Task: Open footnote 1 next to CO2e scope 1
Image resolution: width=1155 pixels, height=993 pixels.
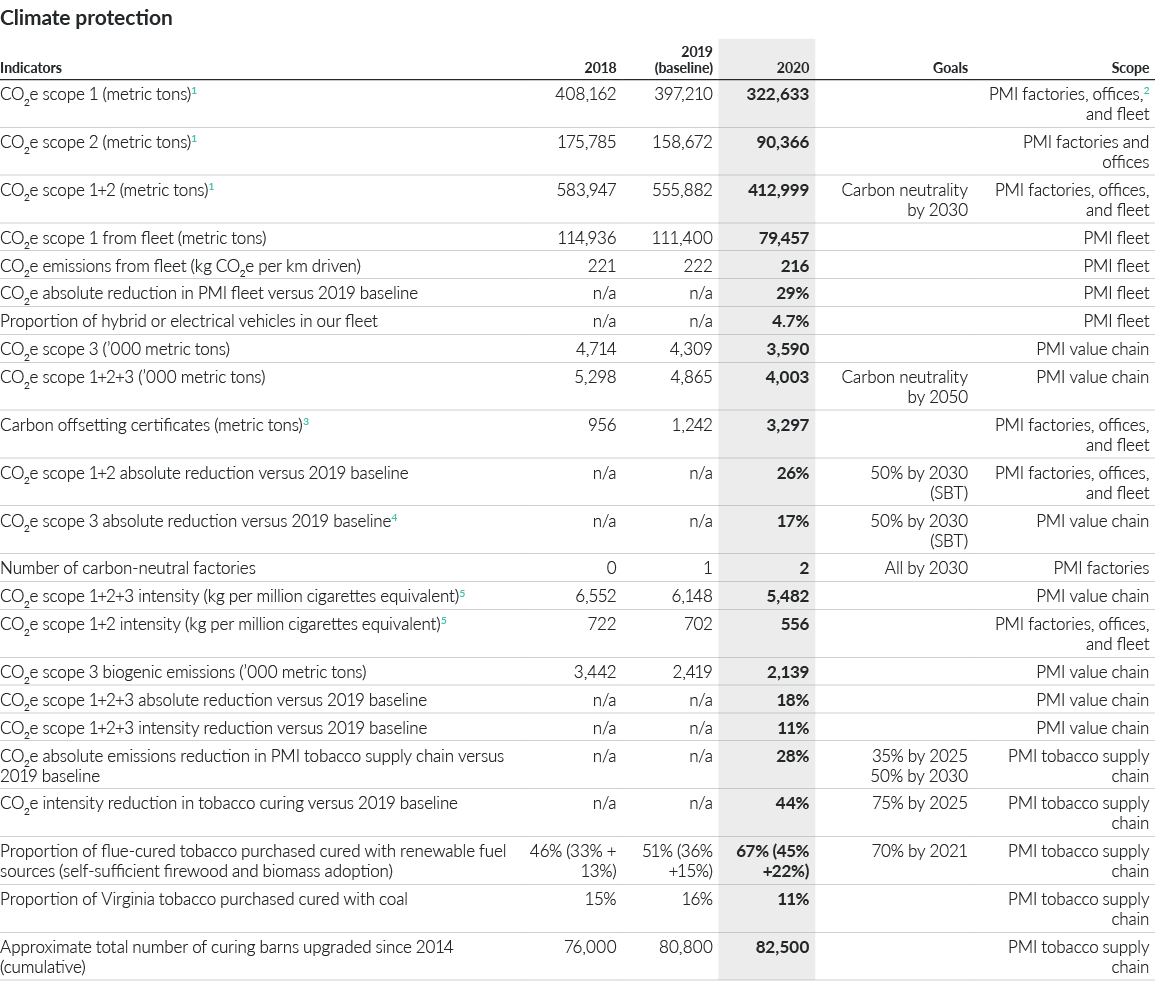Action: tap(196, 88)
